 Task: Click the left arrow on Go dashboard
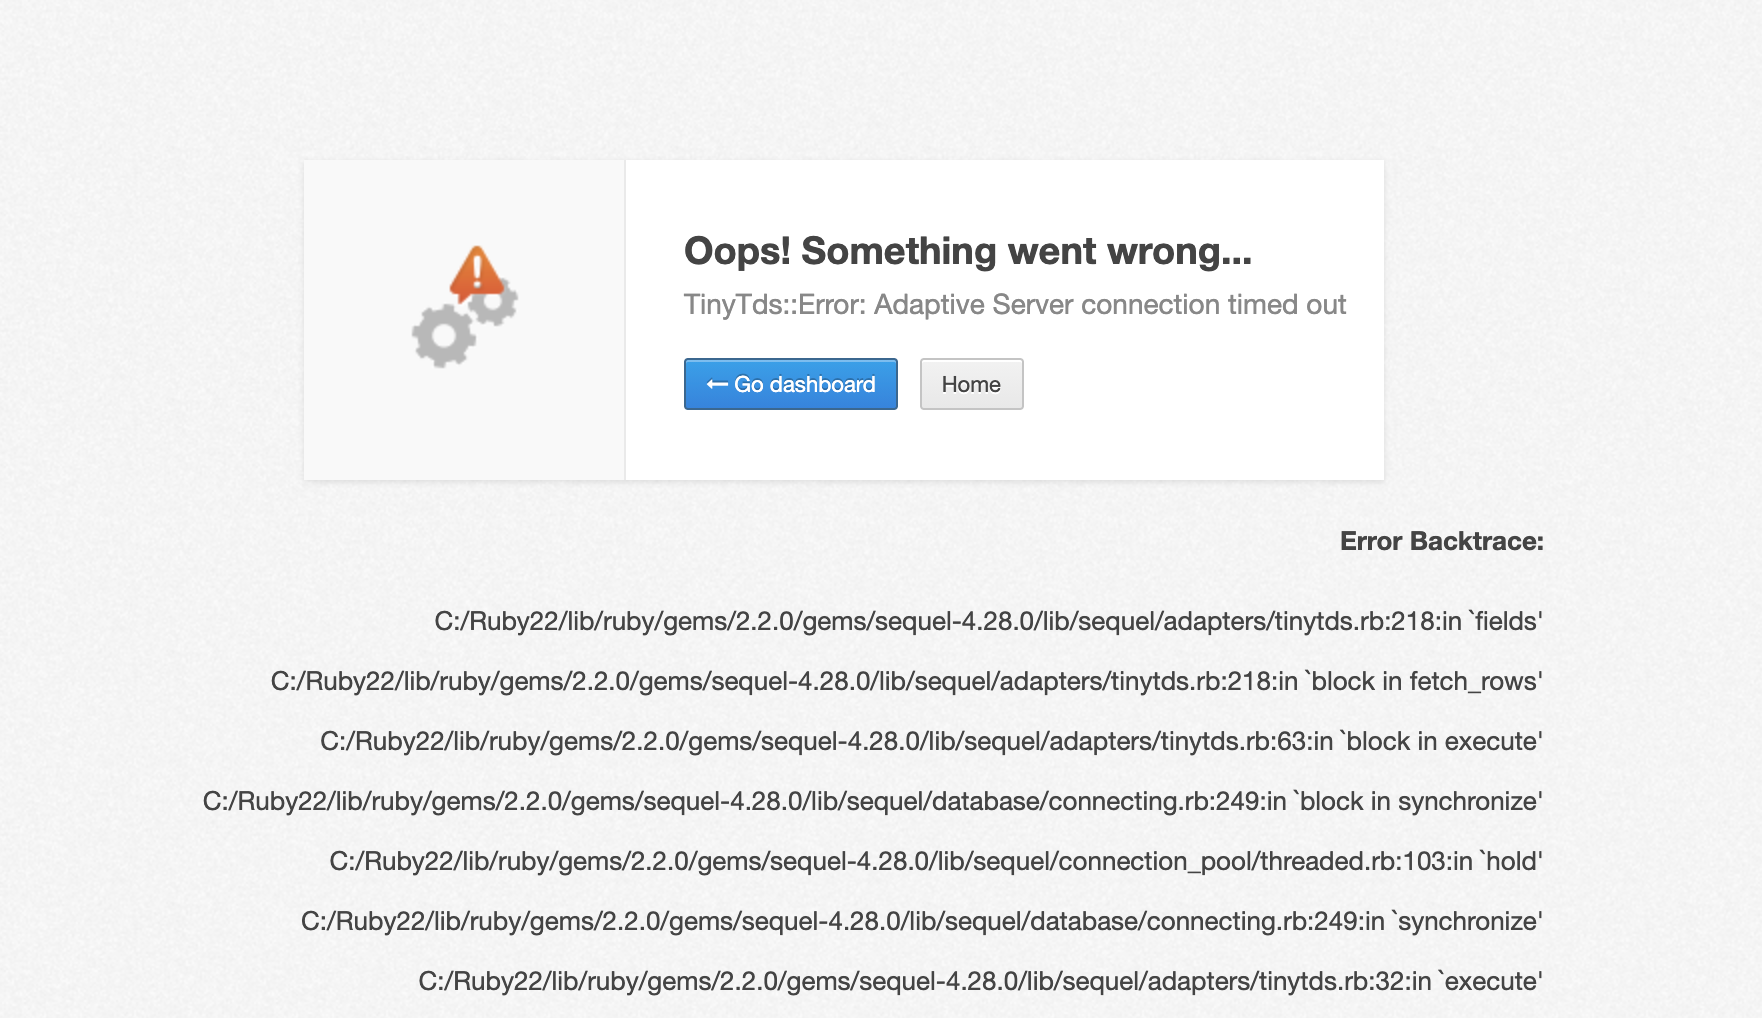point(717,384)
